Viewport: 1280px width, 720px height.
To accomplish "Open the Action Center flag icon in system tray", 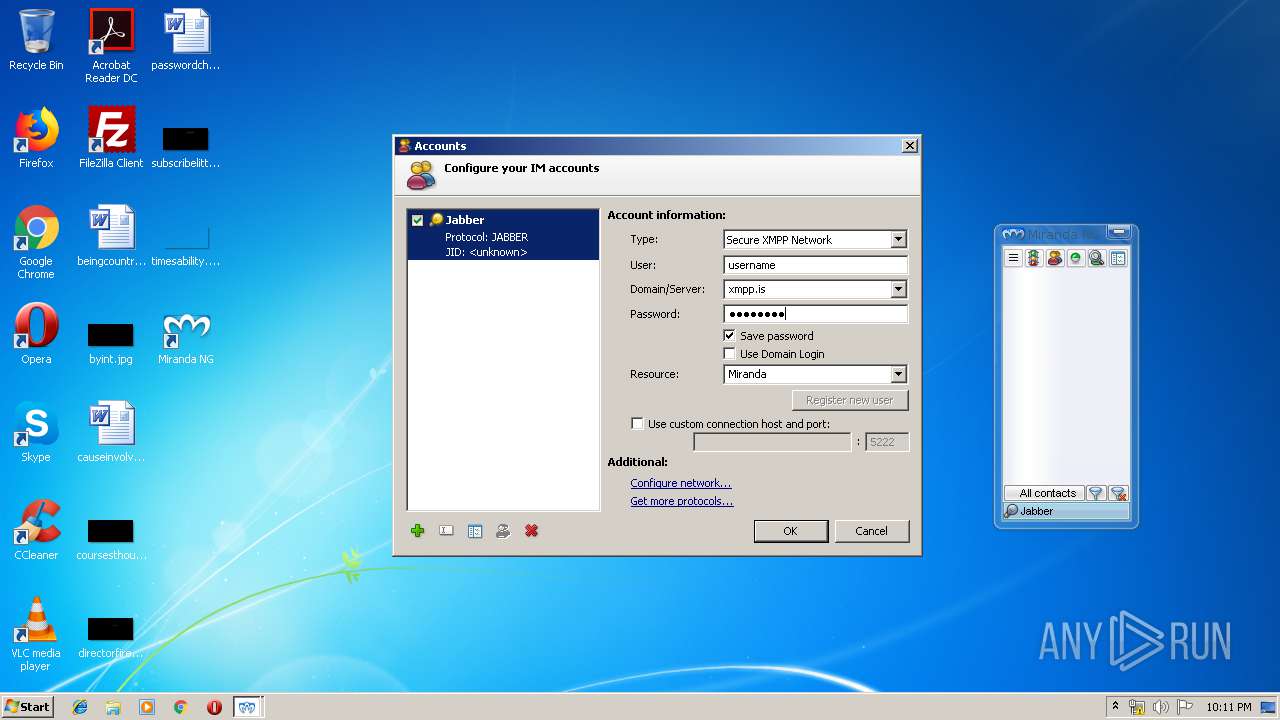I will pyautogui.click(x=1185, y=707).
